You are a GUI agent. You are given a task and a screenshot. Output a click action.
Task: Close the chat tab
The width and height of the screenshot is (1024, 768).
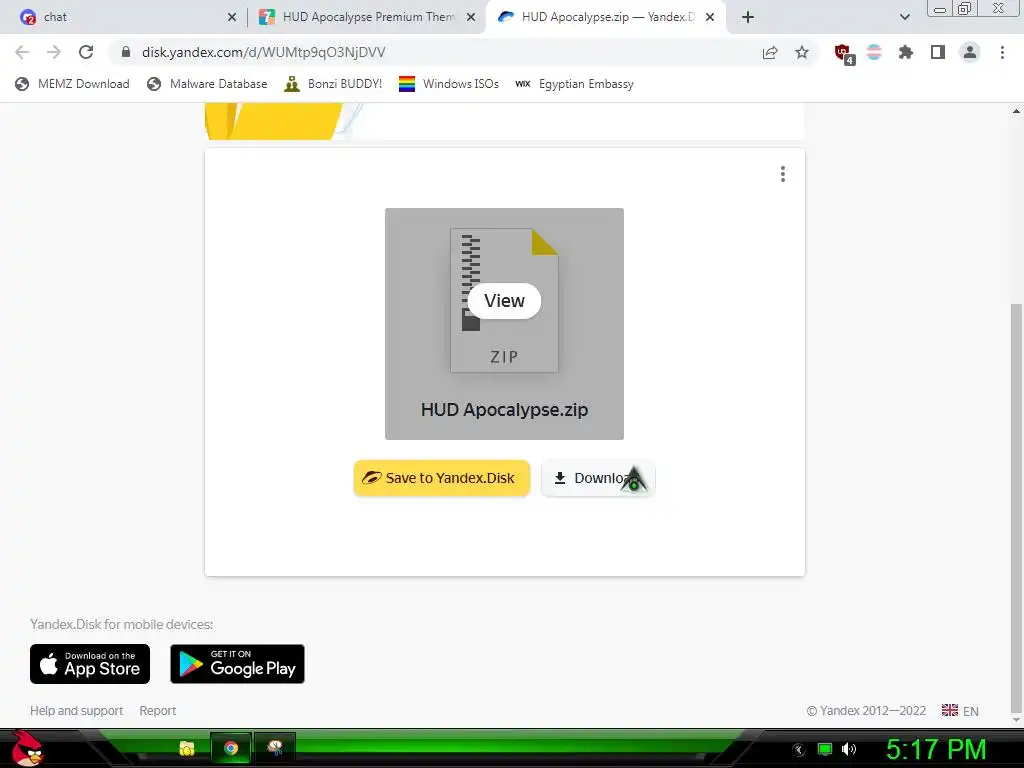[232, 17]
